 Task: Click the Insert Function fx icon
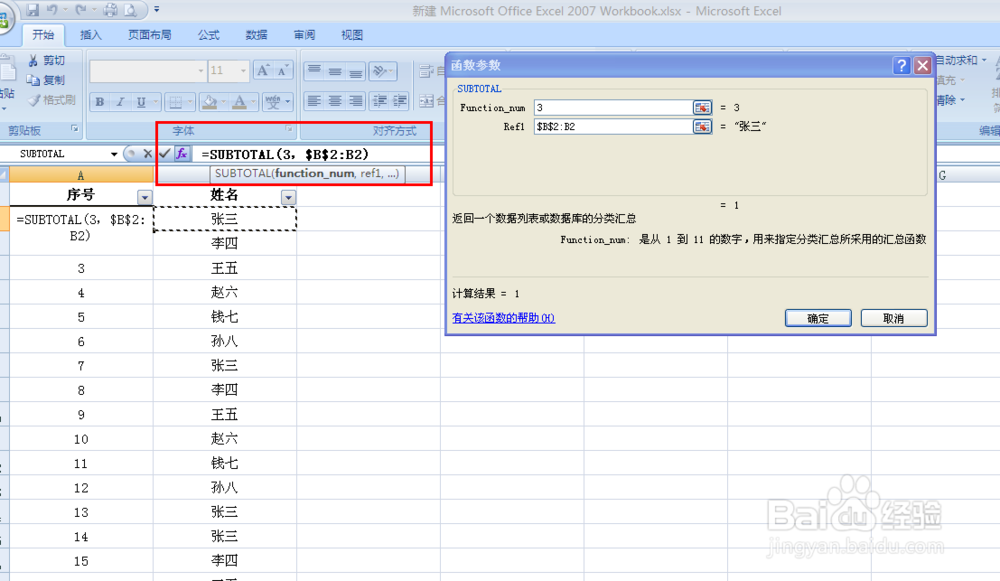click(x=182, y=154)
